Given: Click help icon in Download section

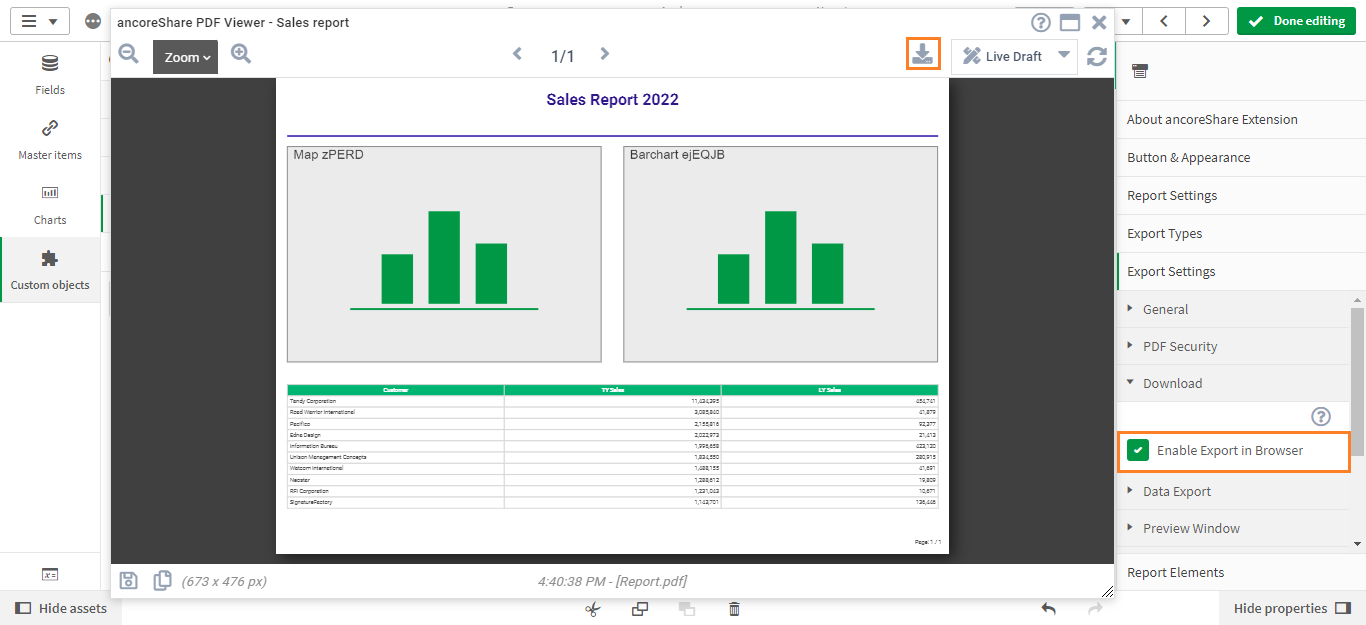Looking at the screenshot, I should pos(1321,416).
